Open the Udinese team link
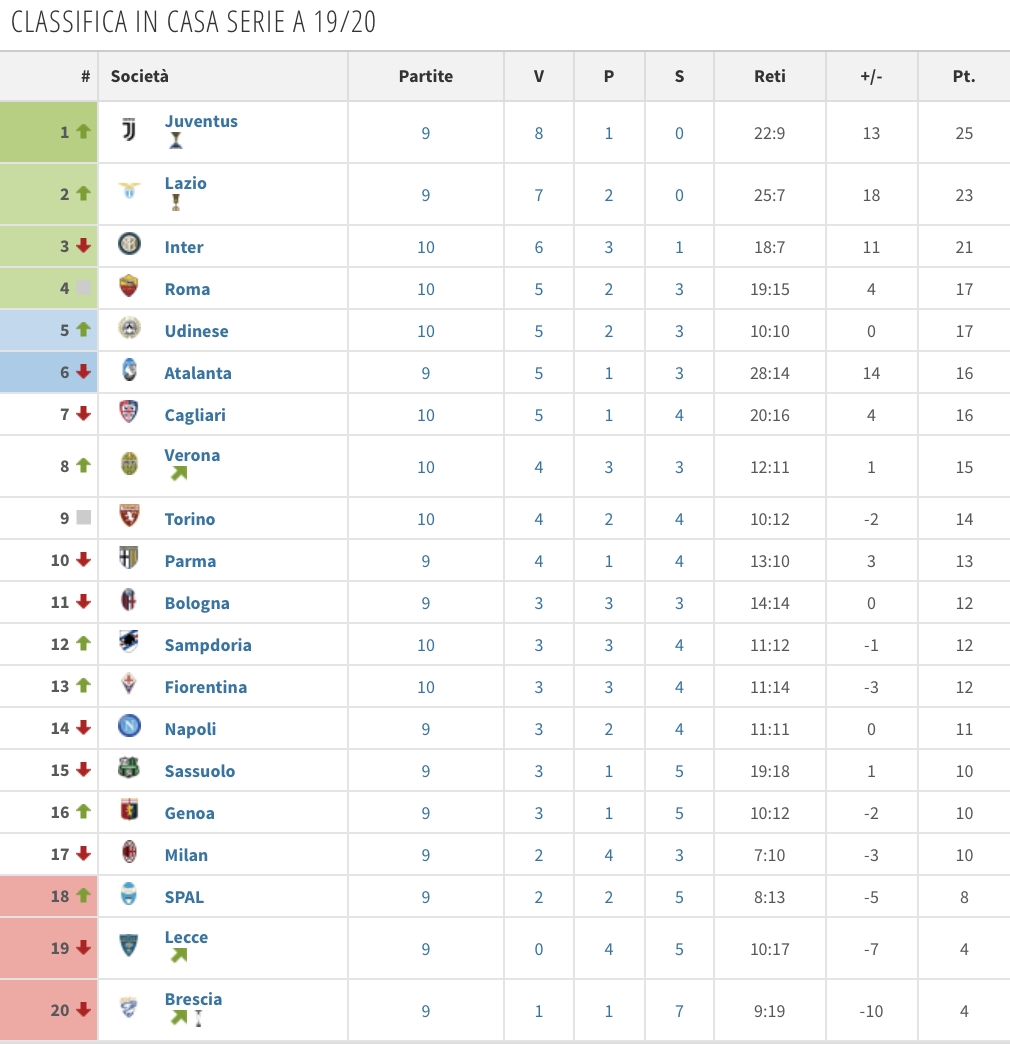Viewport: 1010px width, 1044px height. 196,331
